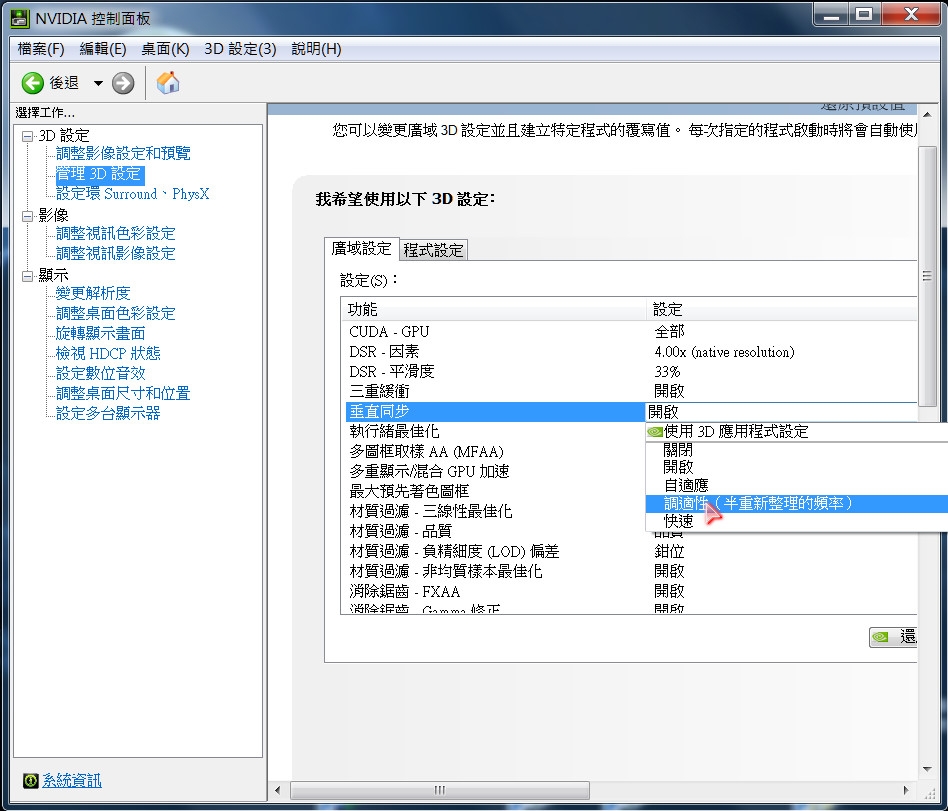Choose 關閉 in vertical sync dropdown

click(x=797, y=449)
